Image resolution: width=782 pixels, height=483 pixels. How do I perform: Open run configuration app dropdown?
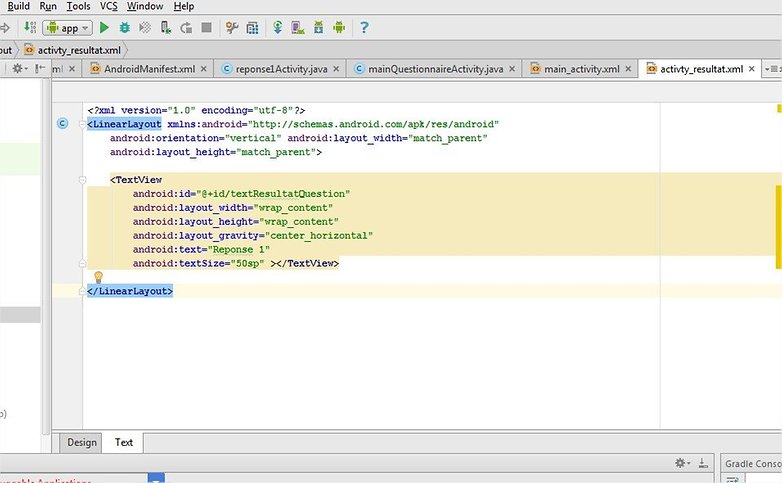68,28
